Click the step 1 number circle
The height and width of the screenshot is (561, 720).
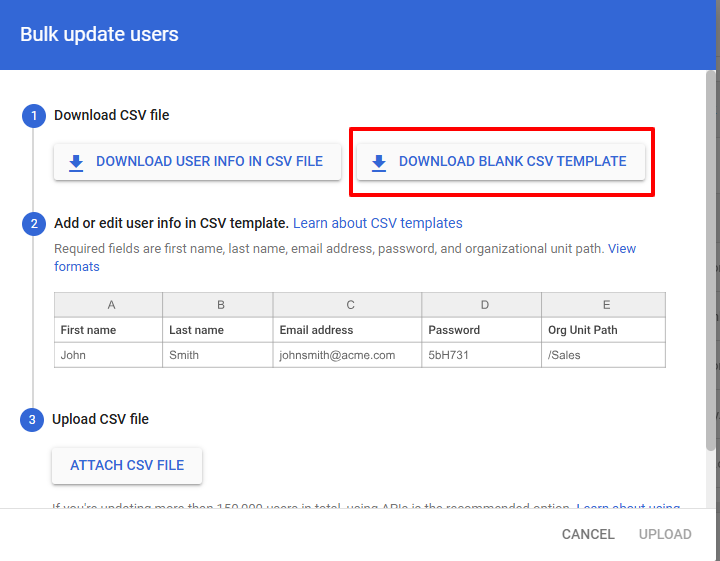click(x=33, y=116)
